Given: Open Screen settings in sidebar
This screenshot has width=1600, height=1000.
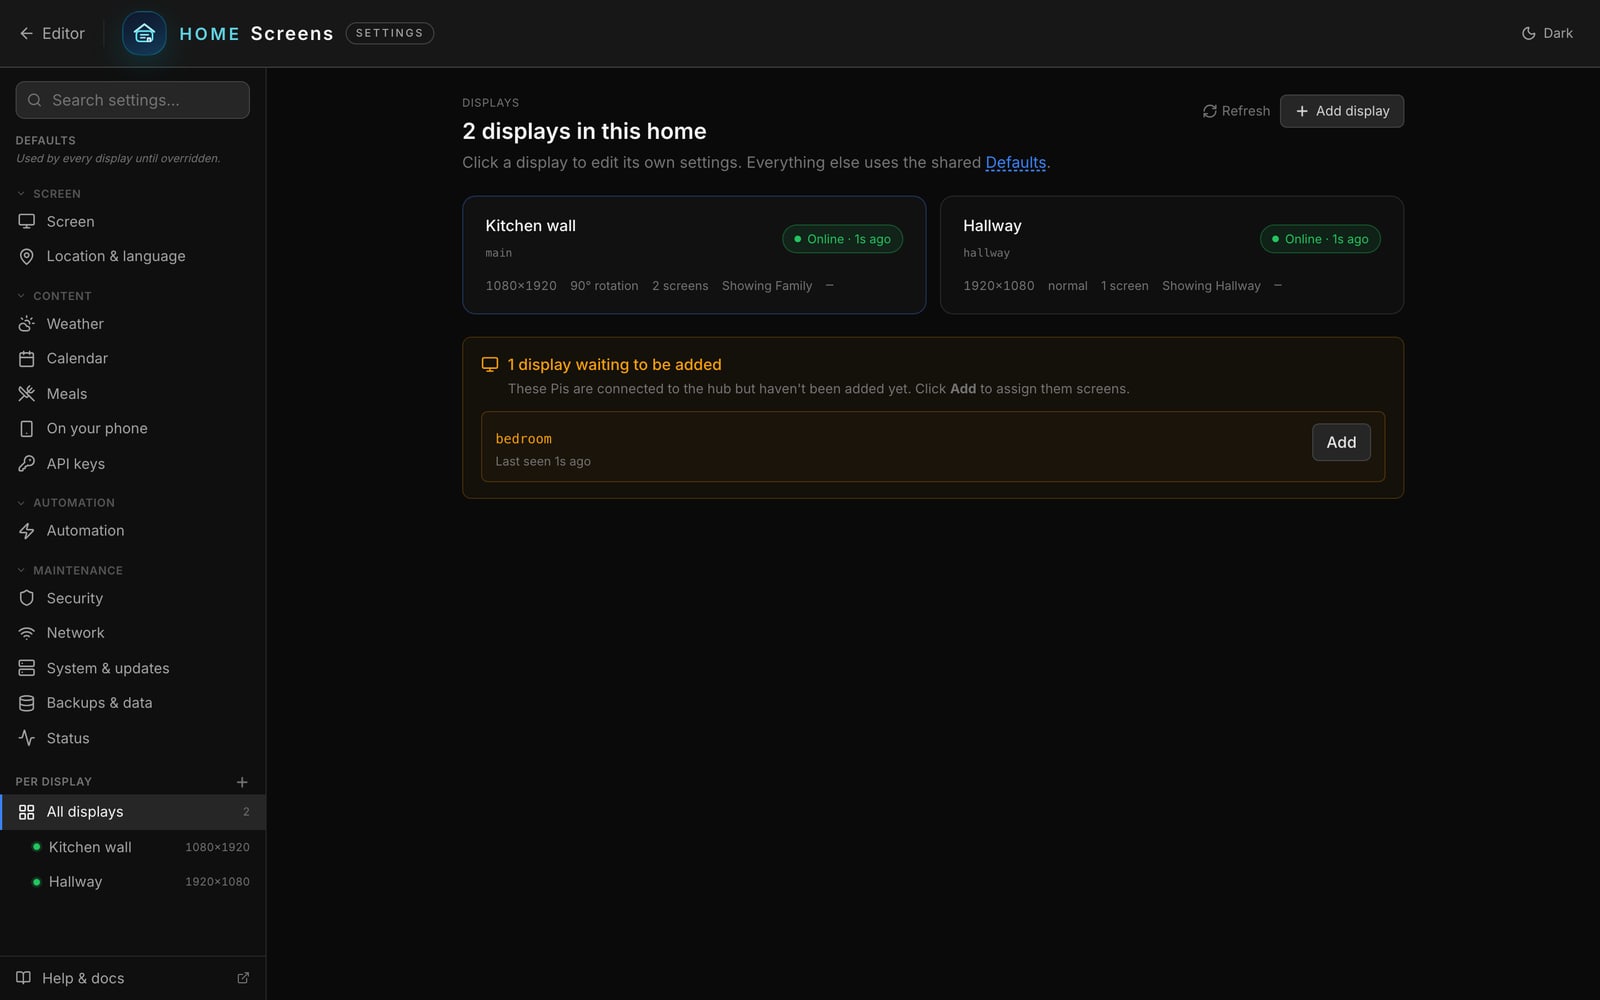Looking at the screenshot, I should point(133,222).
